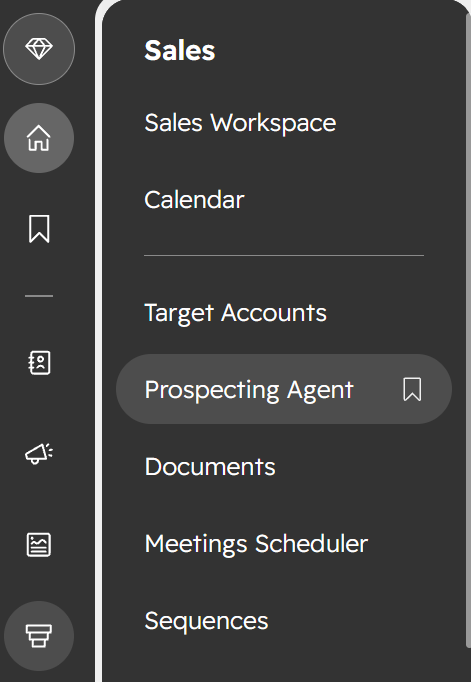
Task: Open the CRM contacts book icon
Action: click(x=39, y=362)
